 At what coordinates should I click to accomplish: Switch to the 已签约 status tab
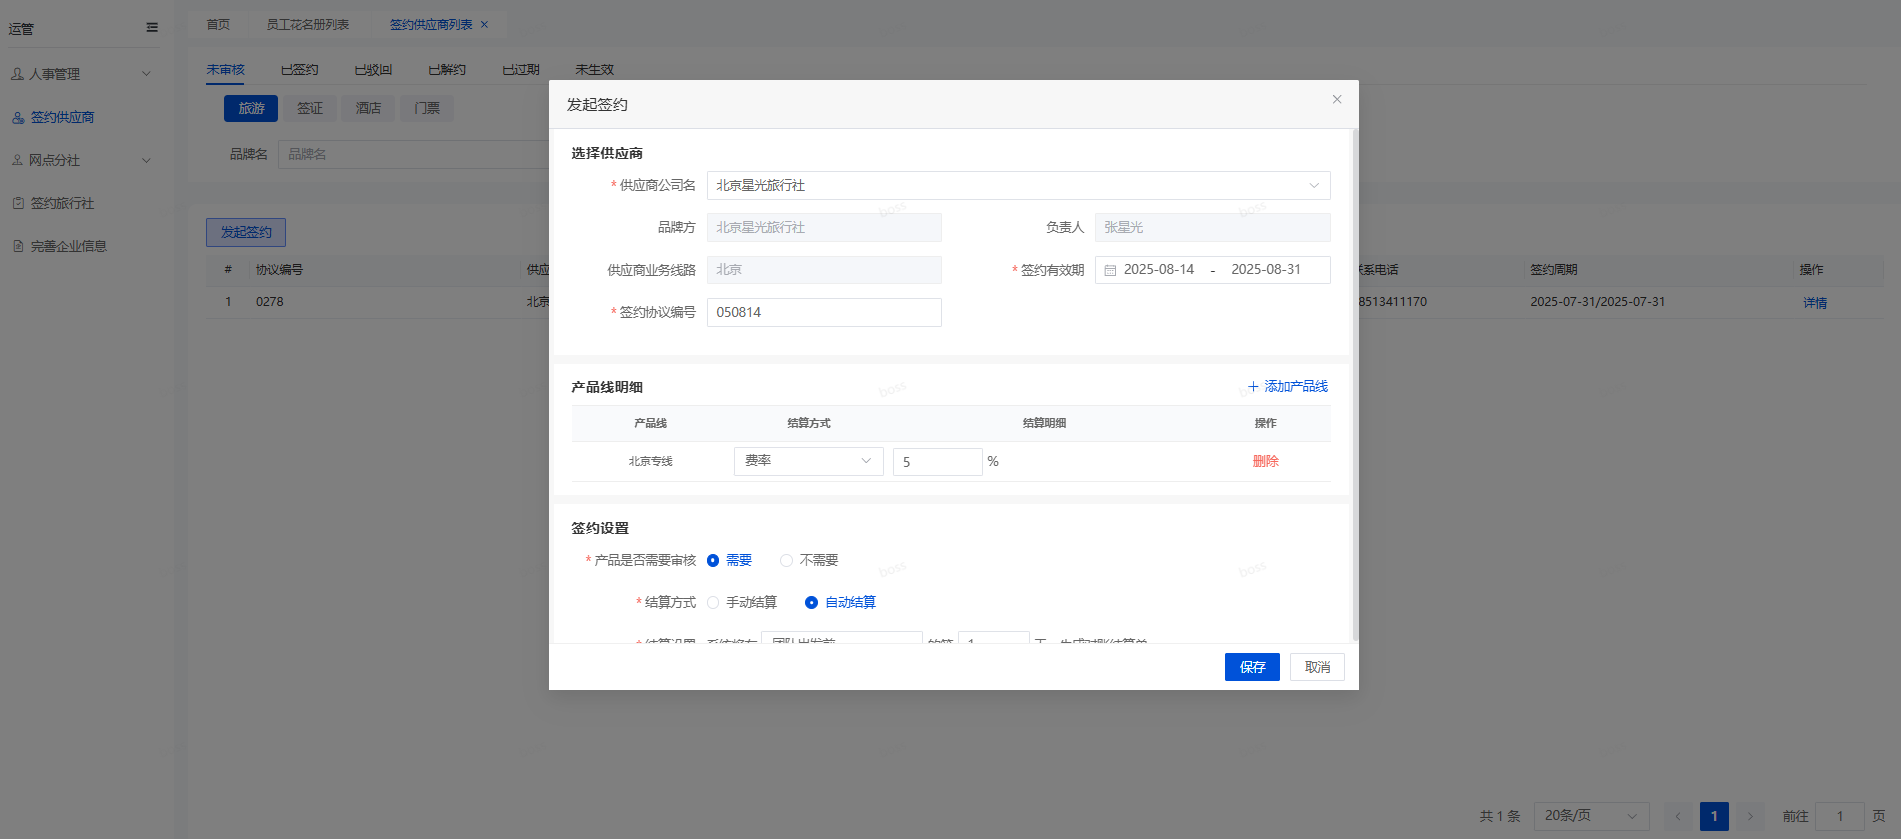point(299,70)
